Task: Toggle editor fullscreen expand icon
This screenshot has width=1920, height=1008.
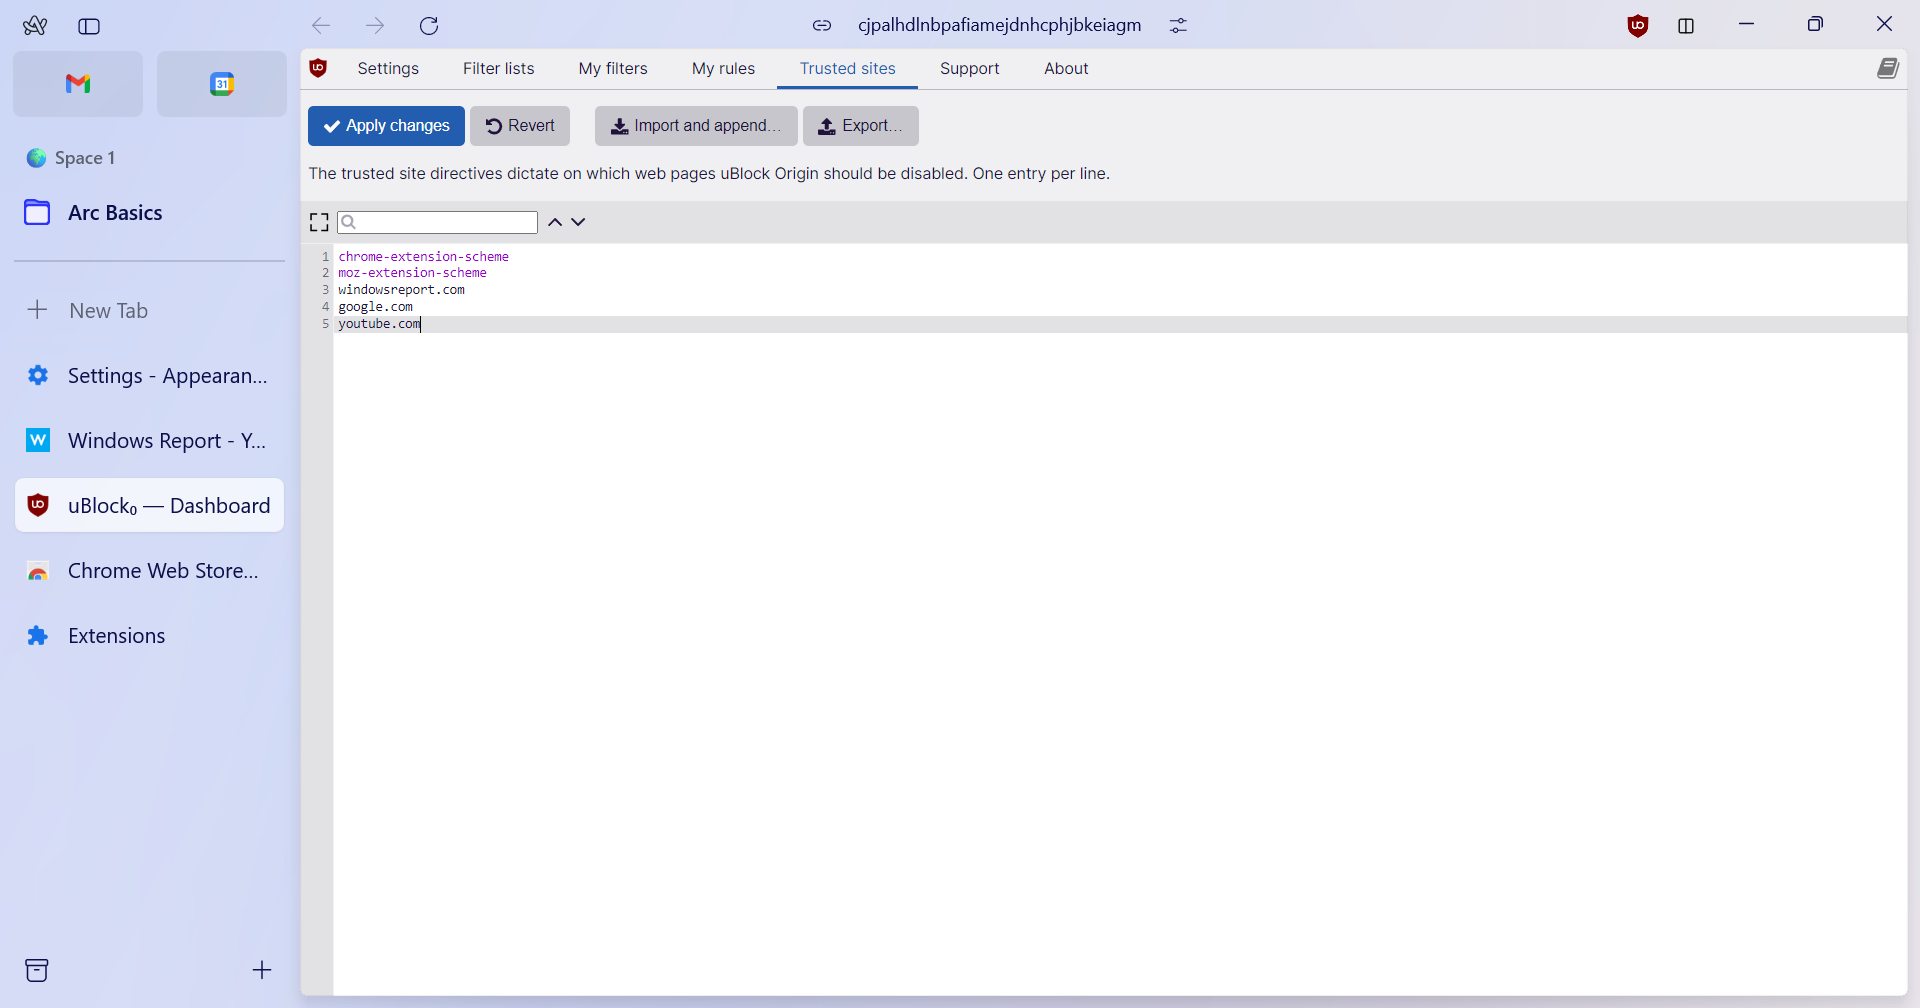Action: [319, 222]
